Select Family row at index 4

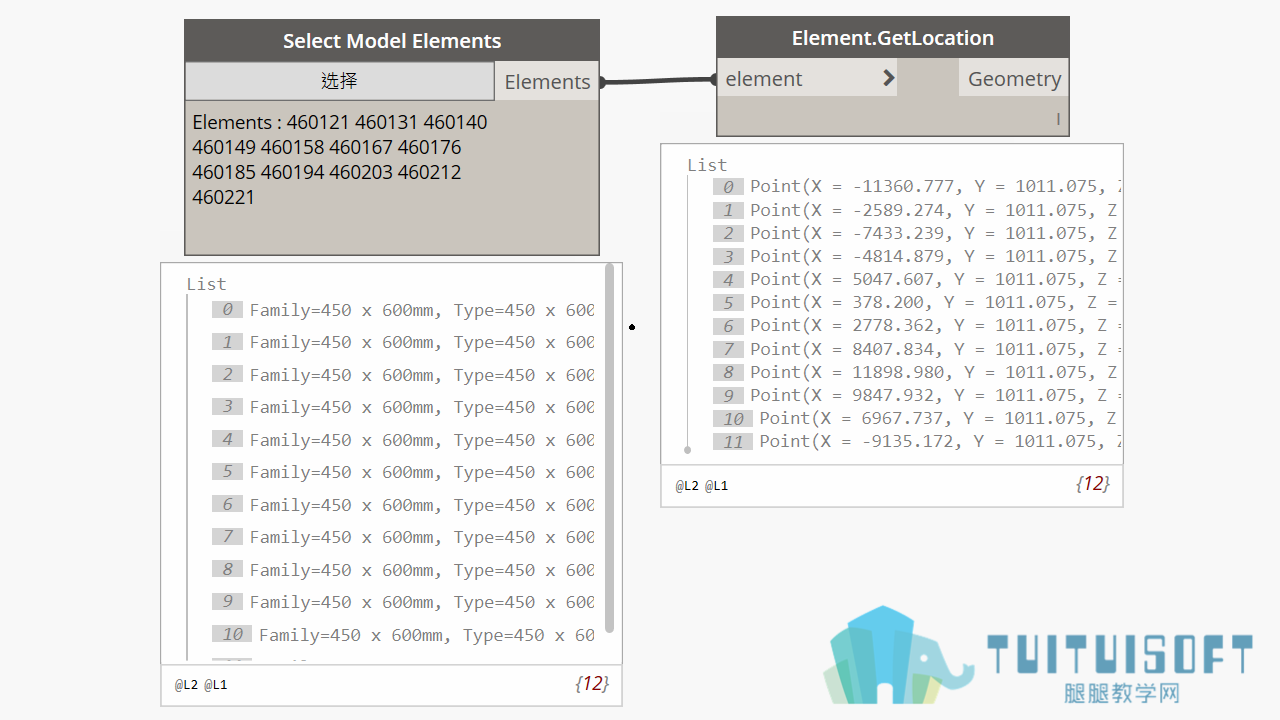tap(403, 440)
